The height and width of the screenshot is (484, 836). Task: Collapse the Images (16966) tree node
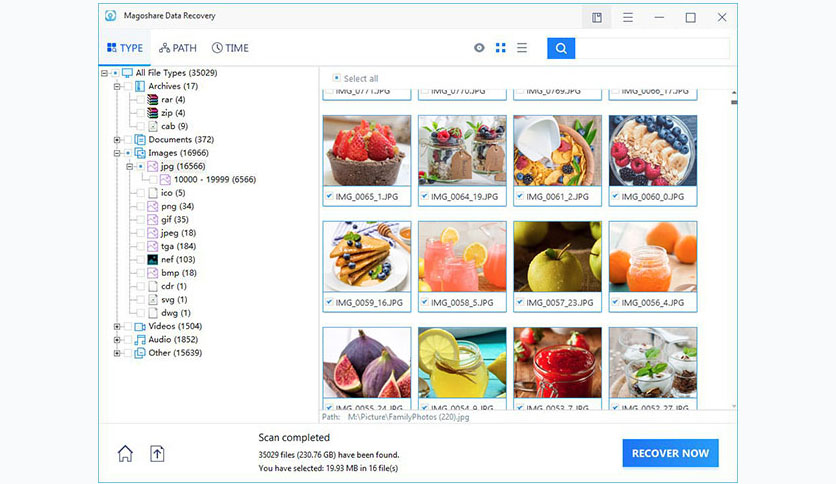click(x=117, y=153)
